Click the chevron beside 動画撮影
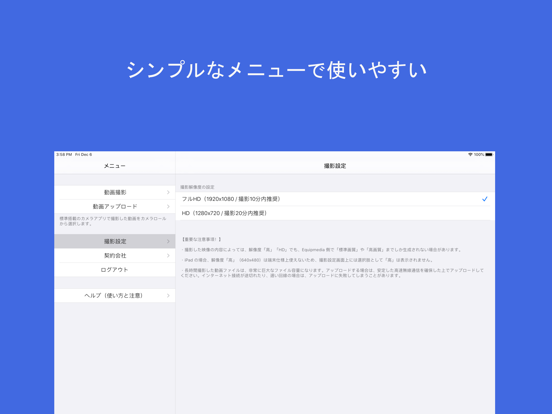Image resolution: width=552 pixels, height=414 pixels. pyautogui.click(x=168, y=192)
